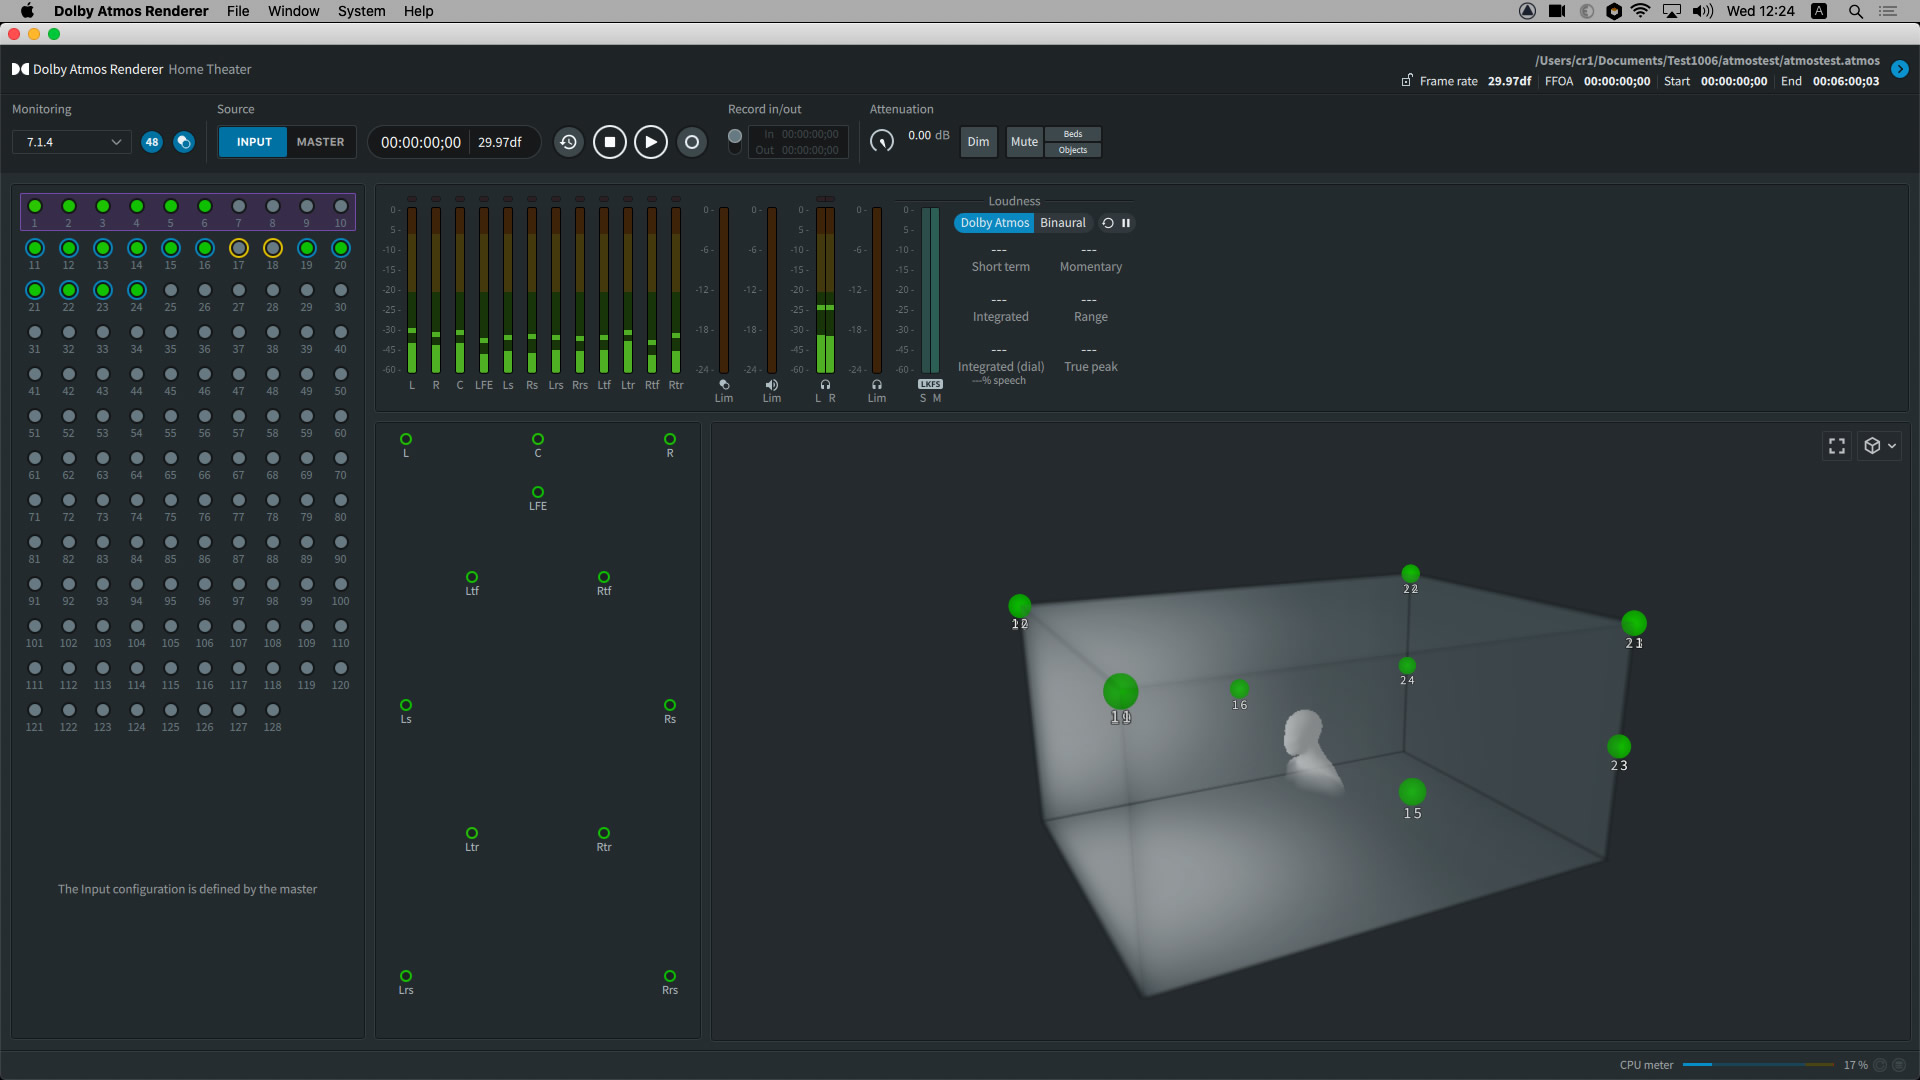The width and height of the screenshot is (1920, 1080).
Task: Click the C center speaker in layout view
Action: point(538,439)
